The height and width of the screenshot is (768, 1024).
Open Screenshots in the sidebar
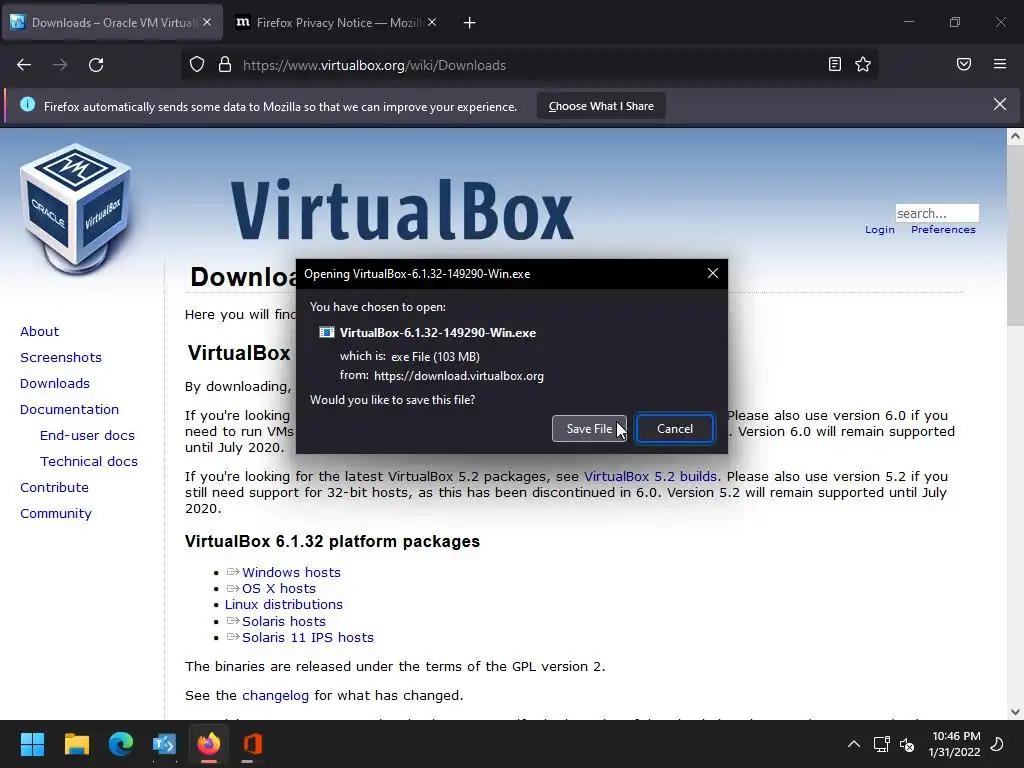pyautogui.click(x=61, y=357)
